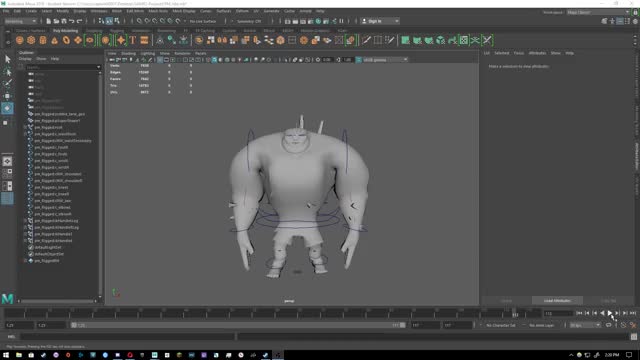Create a polygon sphere from shelf

[20, 40]
